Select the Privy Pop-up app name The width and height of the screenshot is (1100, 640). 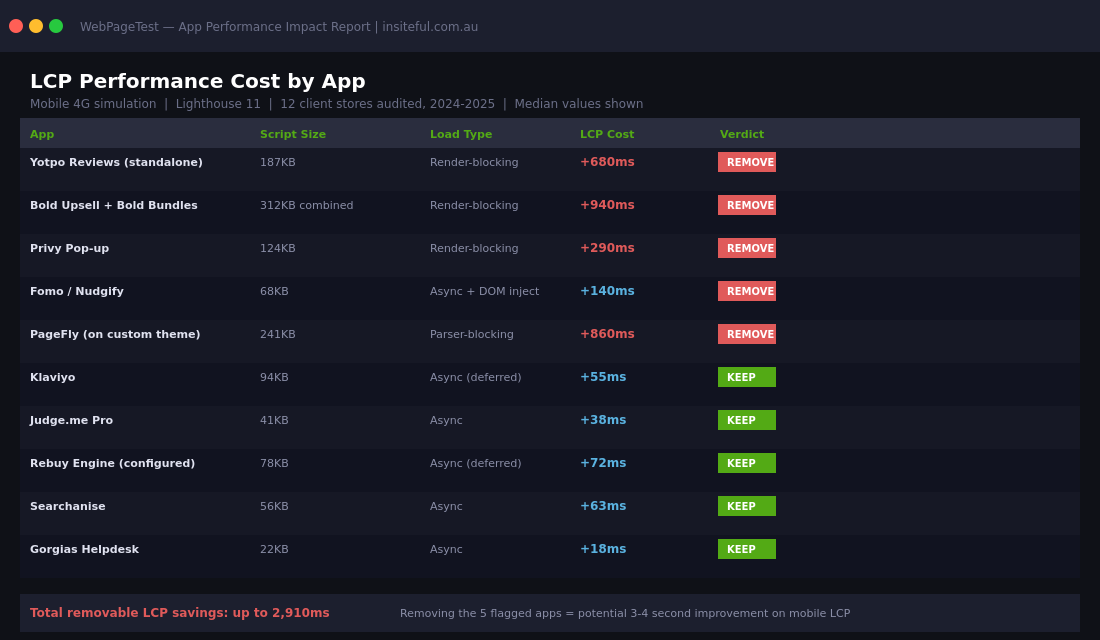69,248
